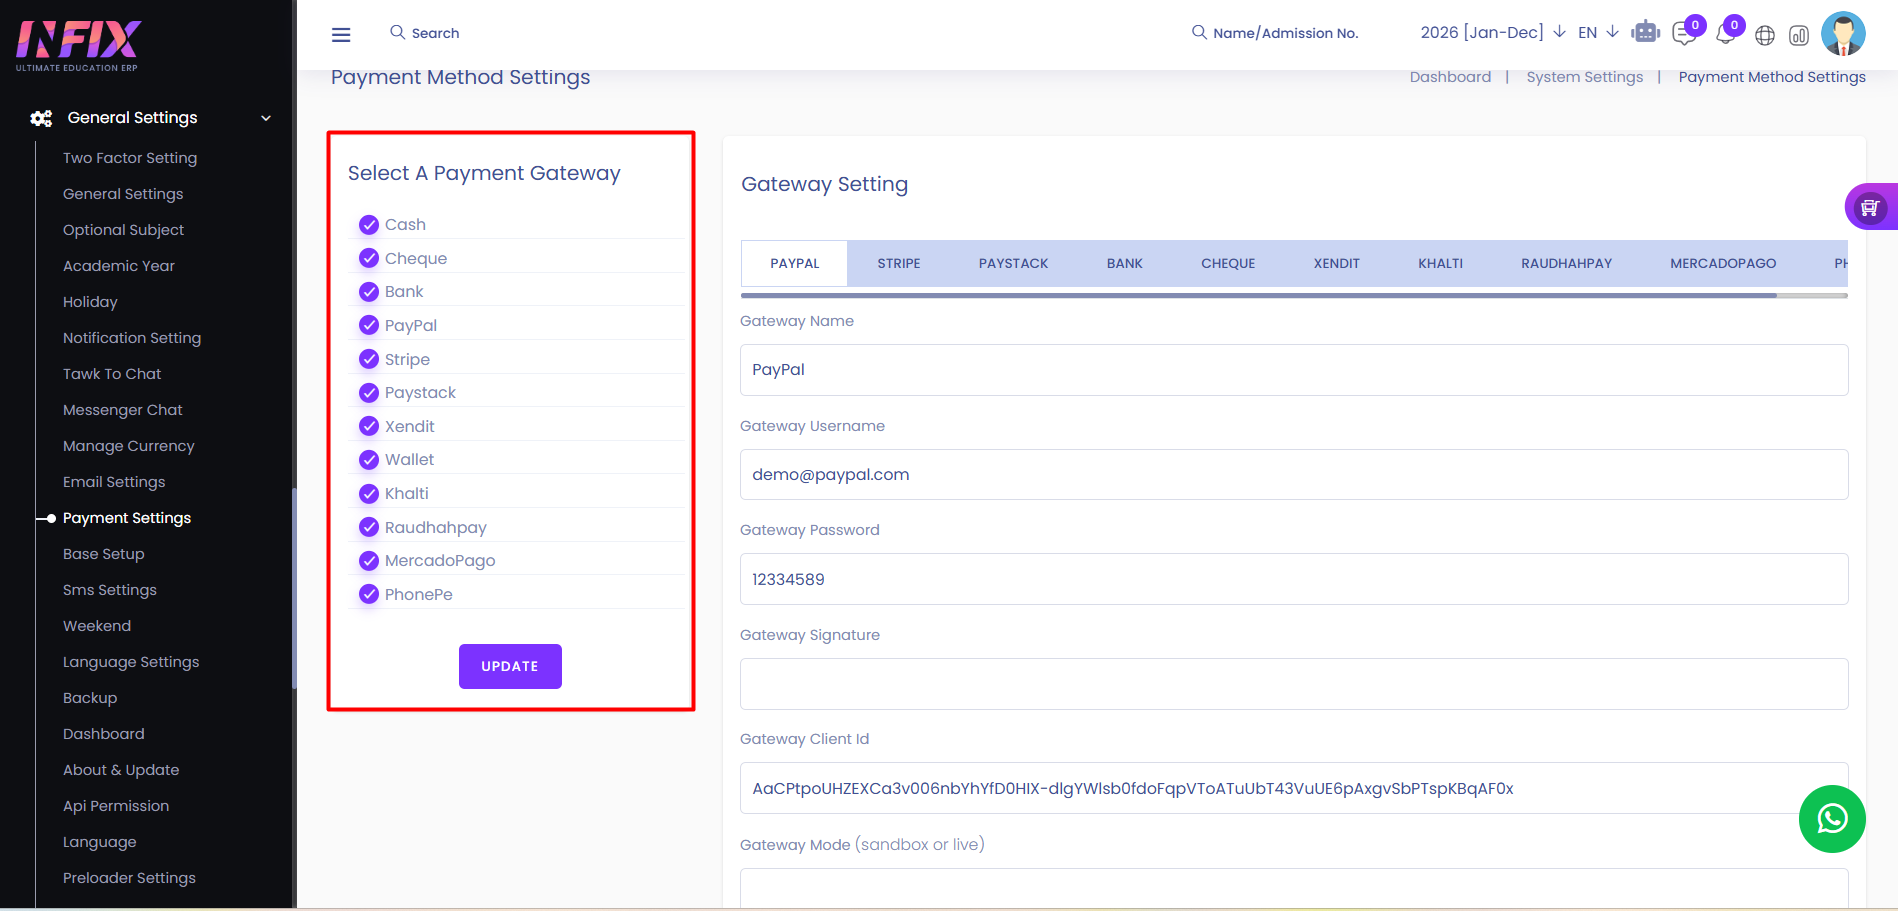
Task: Go to the System Settings breadcrumb
Action: click(1584, 77)
